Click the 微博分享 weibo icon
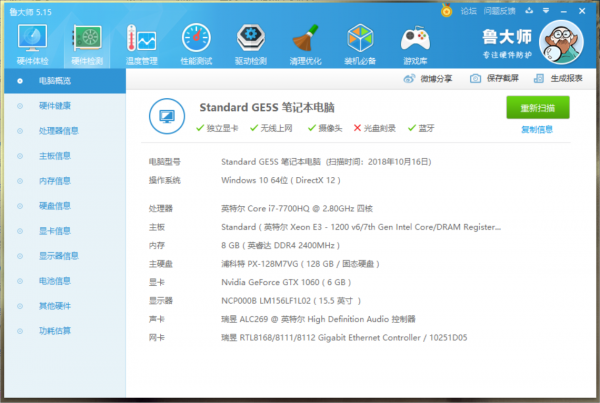This screenshot has height=403, width=600. point(409,79)
